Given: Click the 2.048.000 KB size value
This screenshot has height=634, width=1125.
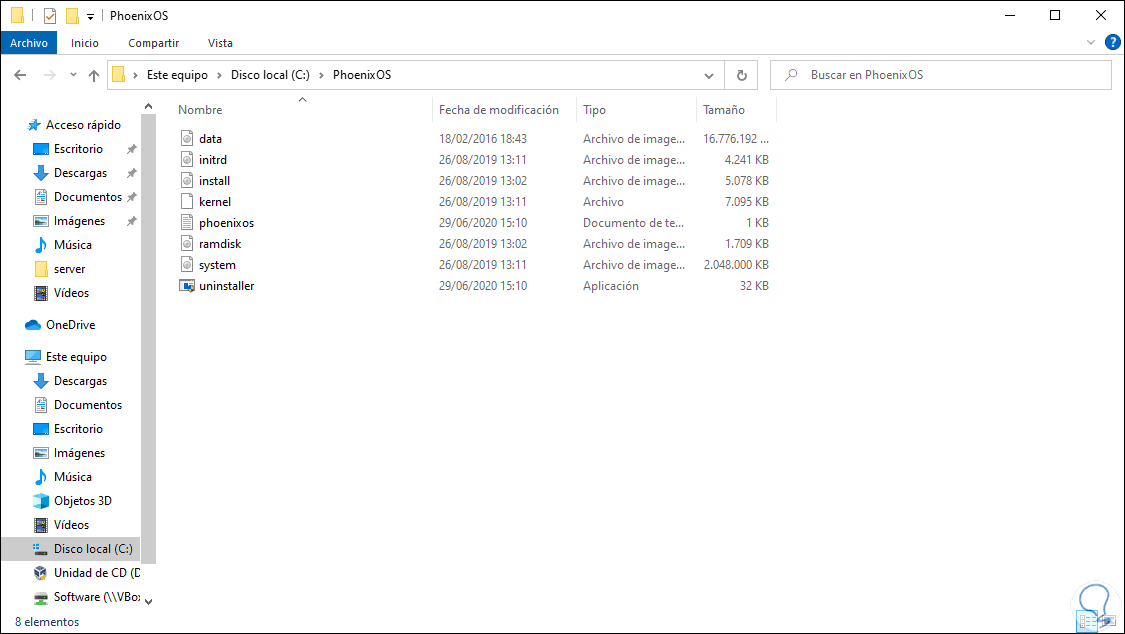Looking at the screenshot, I should (736, 265).
